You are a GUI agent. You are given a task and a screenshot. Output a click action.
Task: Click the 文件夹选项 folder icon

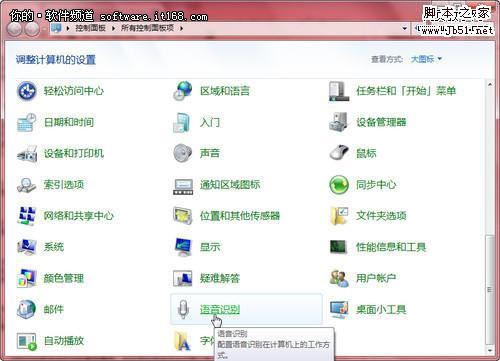(339, 216)
